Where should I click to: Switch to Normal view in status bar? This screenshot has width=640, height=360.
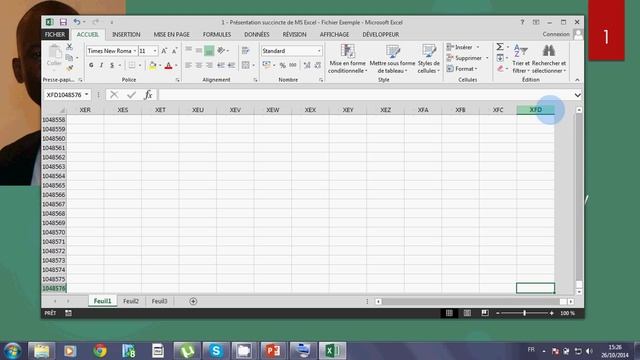click(x=449, y=313)
